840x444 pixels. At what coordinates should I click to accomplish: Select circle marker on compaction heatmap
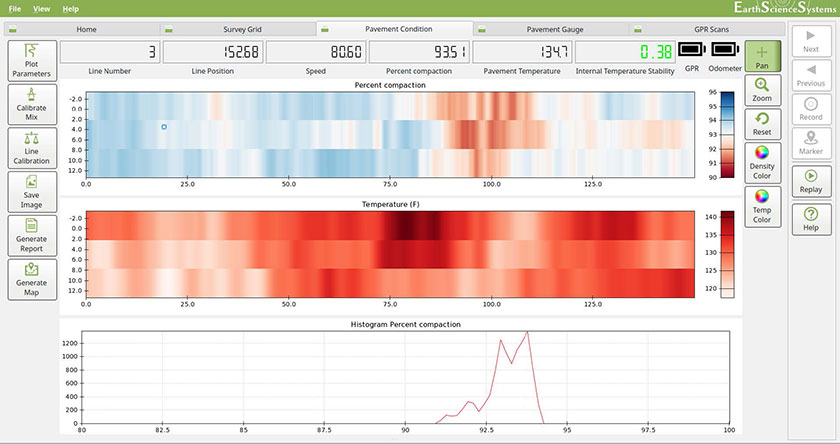tap(164, 127)
